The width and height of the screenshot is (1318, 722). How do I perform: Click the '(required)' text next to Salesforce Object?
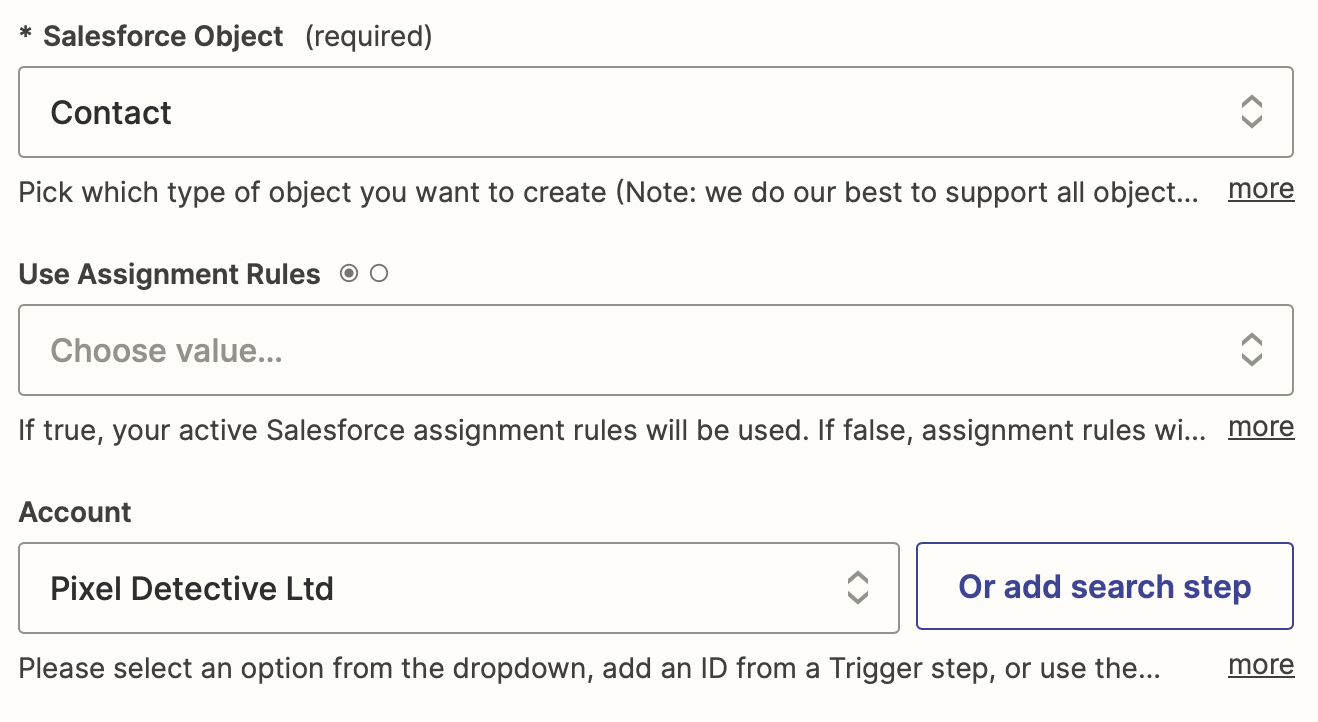(x=368, y=37)
